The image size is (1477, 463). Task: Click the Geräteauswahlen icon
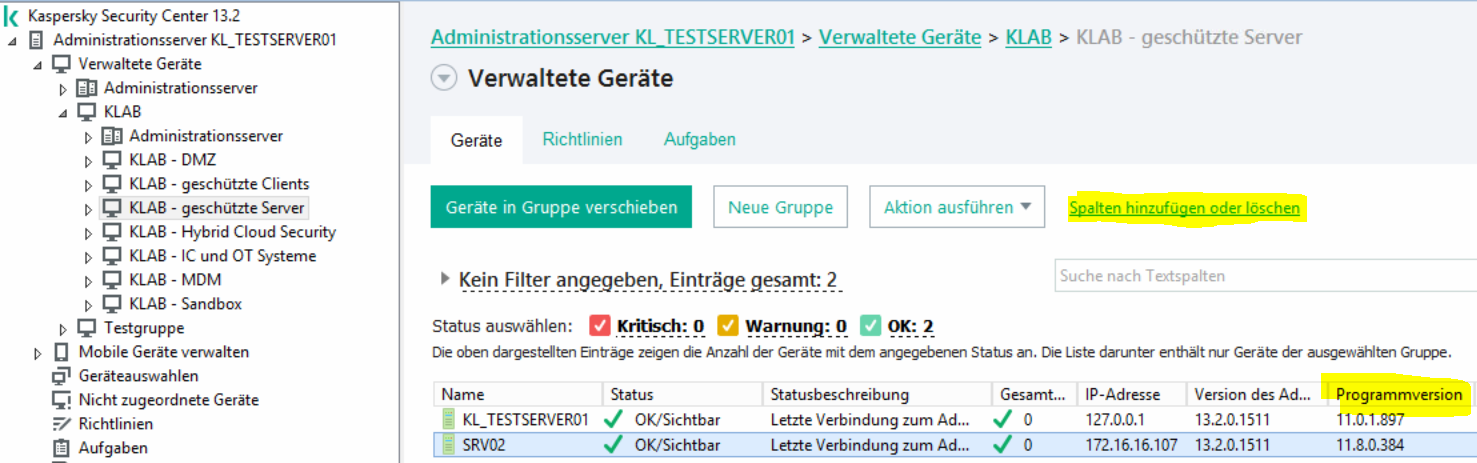[x=62, y=376]
